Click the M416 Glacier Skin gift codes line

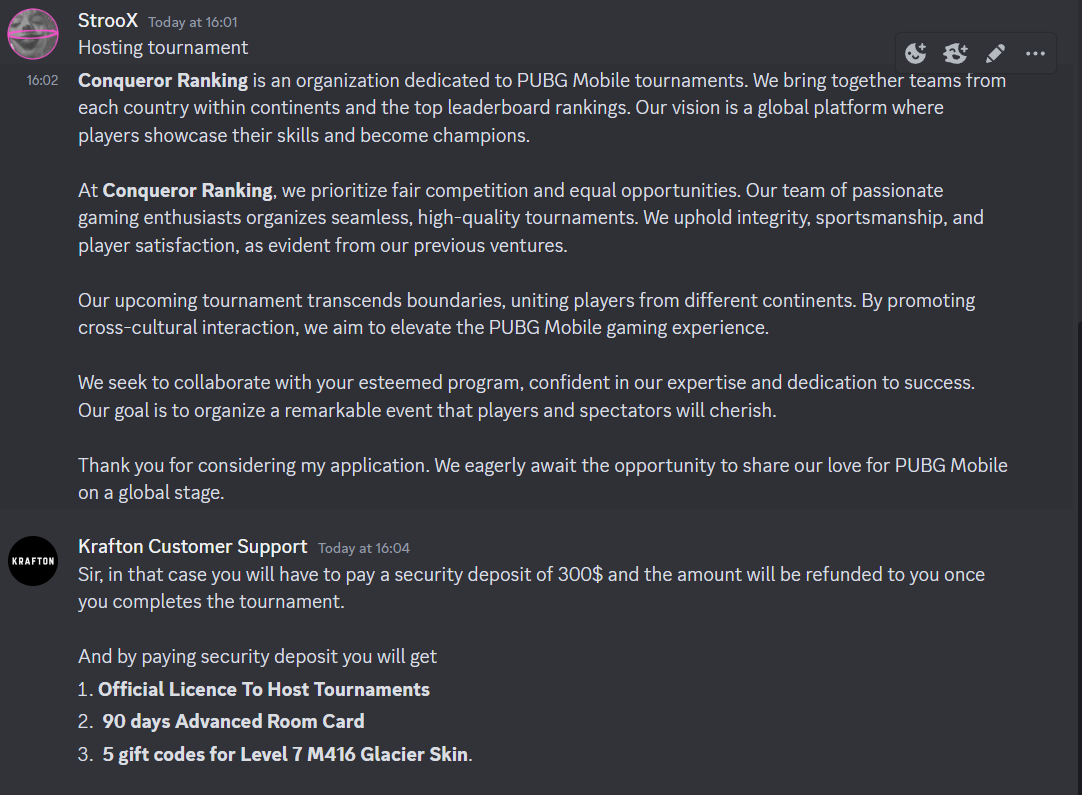[x=286, y=754]
